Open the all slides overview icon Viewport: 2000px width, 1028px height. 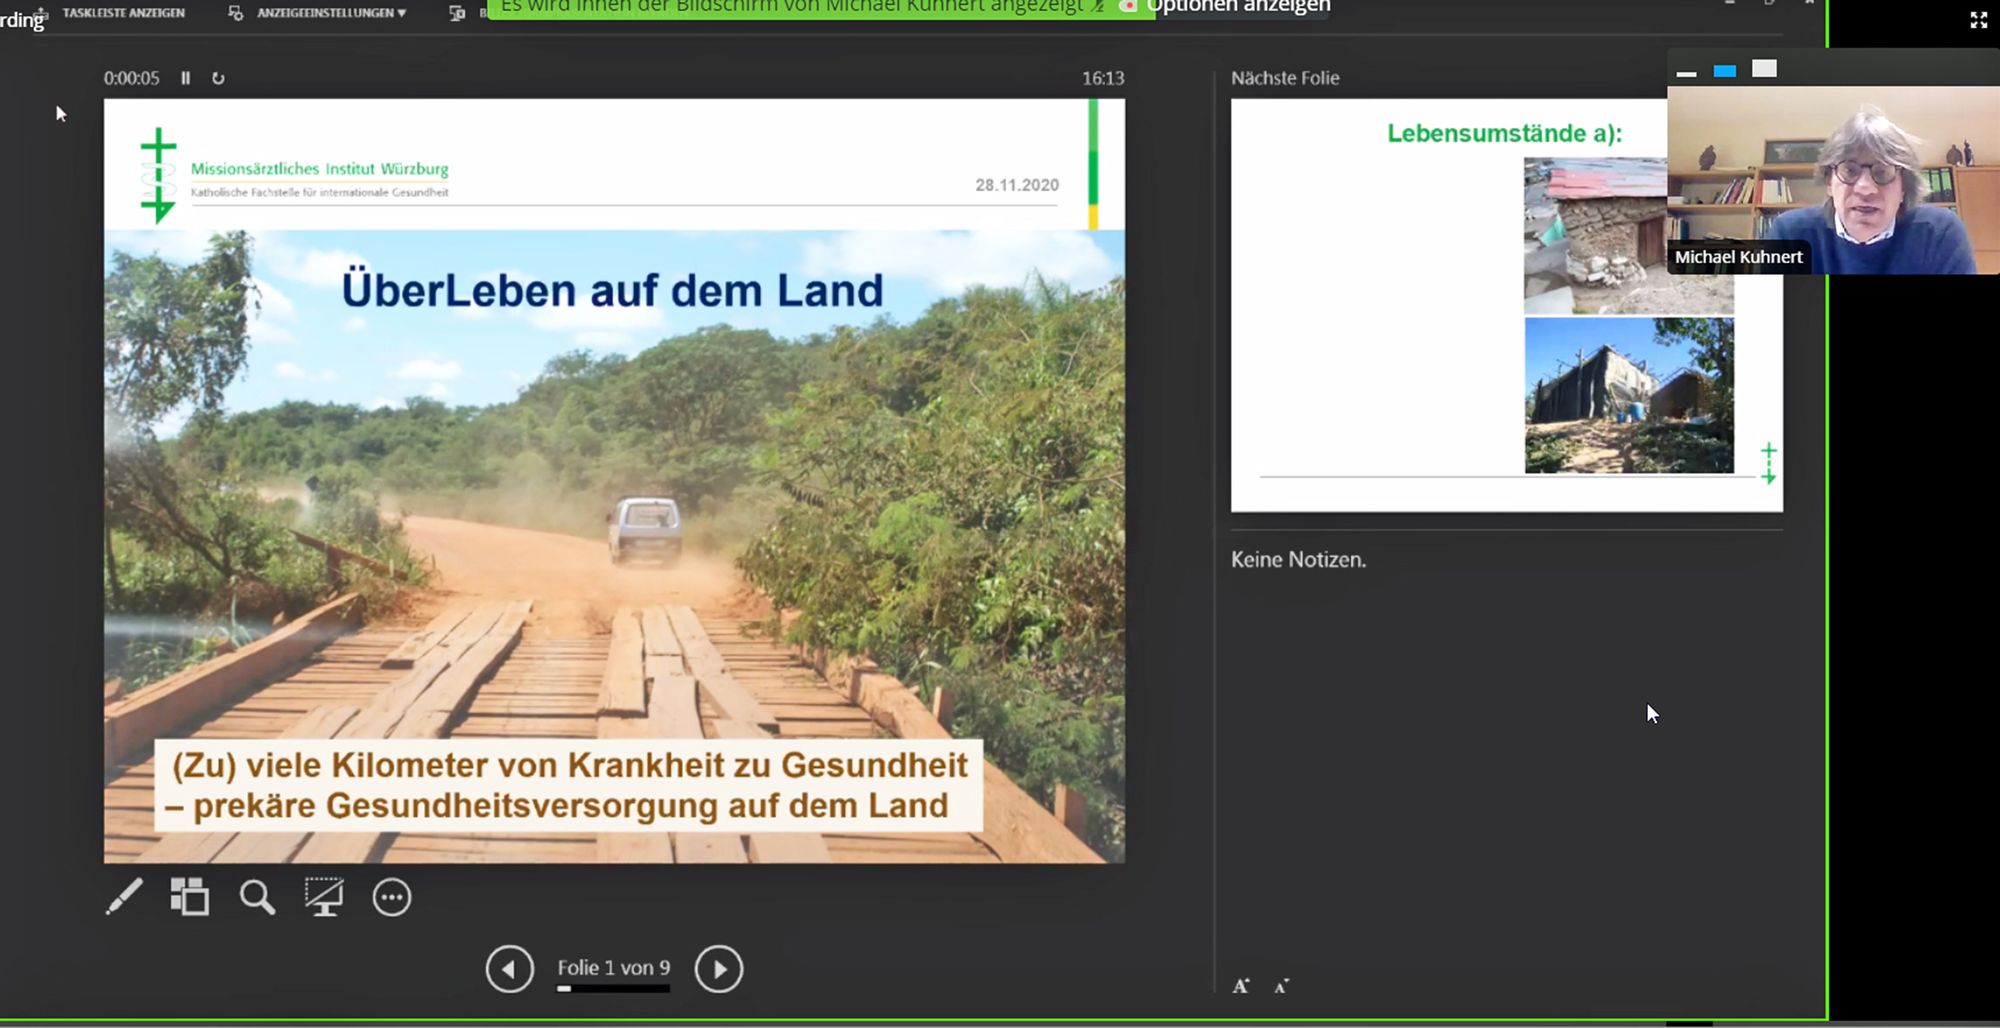(189, 897)
